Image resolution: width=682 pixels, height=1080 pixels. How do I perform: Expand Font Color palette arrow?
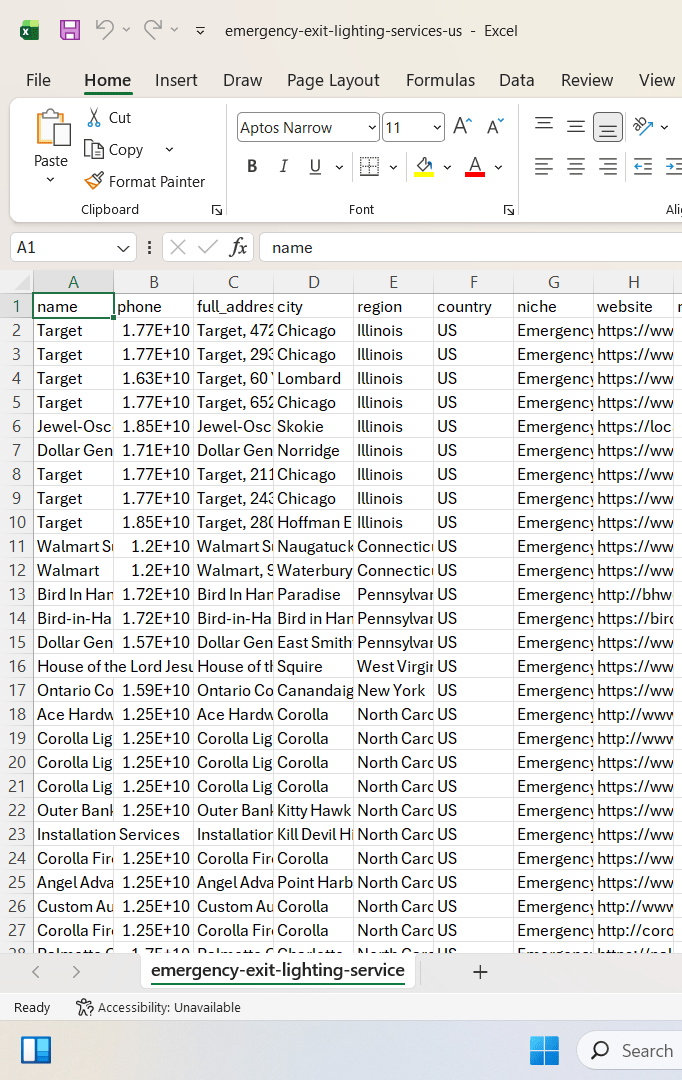tap(499, 167)
